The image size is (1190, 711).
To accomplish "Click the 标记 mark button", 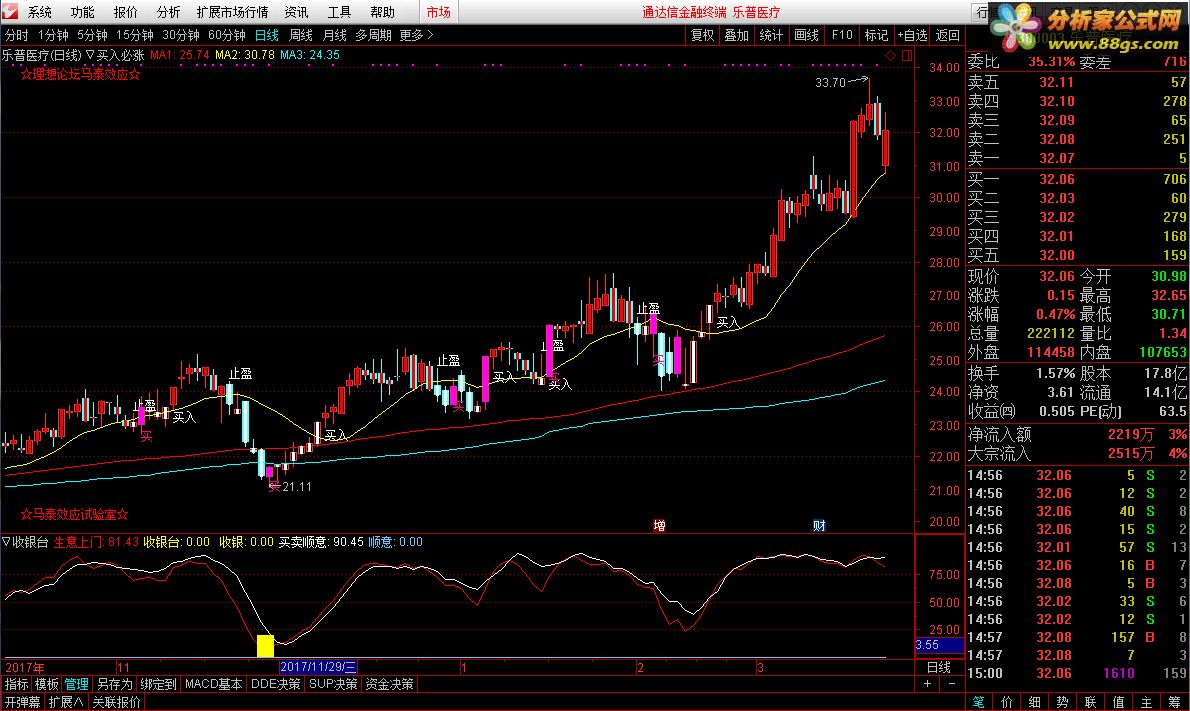I will tap(876, 35).
